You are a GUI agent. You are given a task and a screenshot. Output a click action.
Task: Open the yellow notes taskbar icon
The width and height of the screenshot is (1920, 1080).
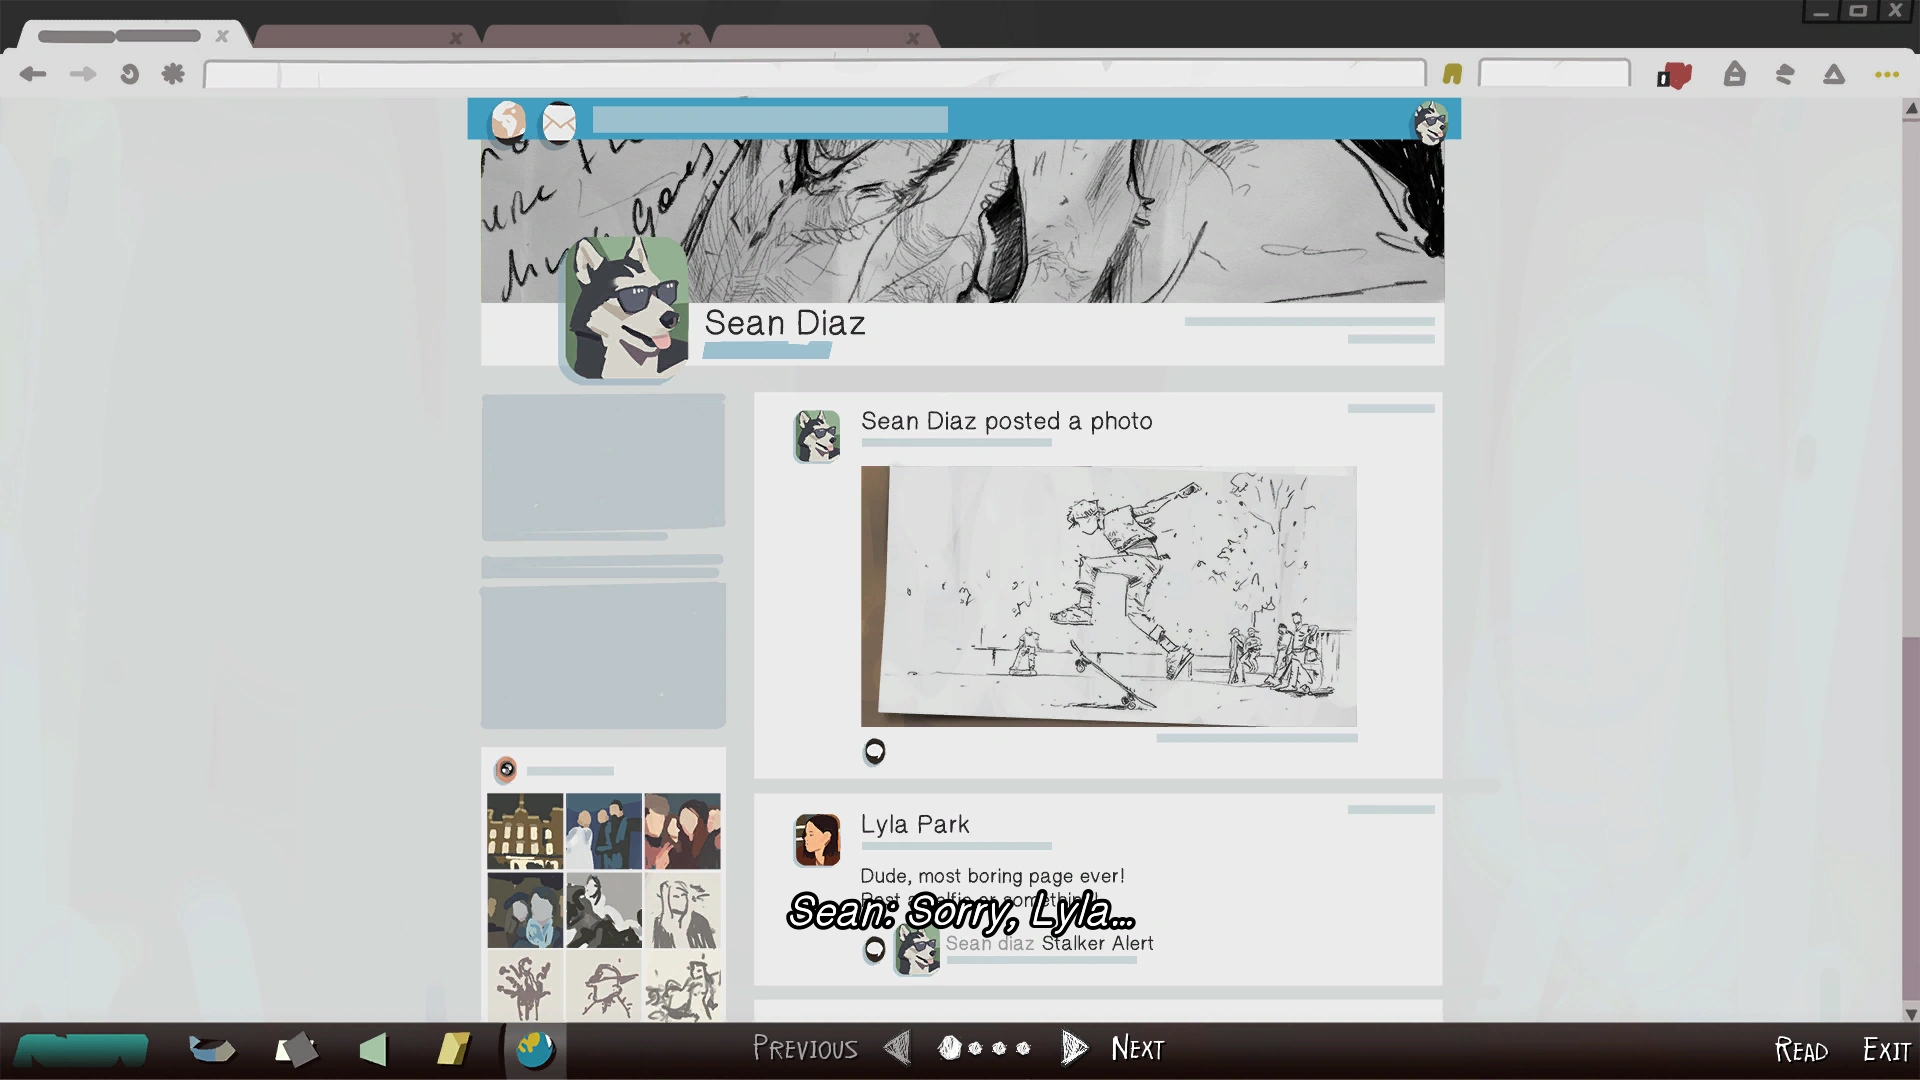click(x=453, y=1049)
